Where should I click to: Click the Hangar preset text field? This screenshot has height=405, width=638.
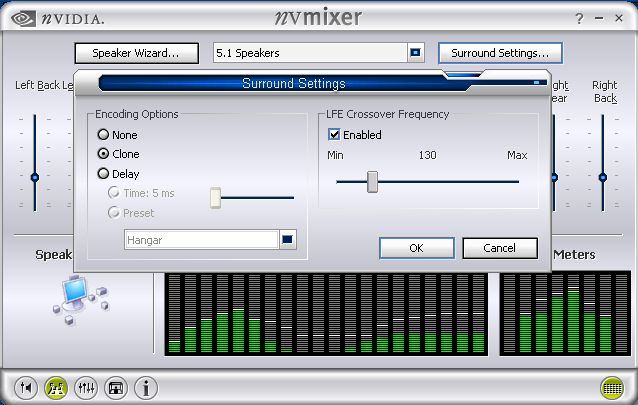click(201, 240)
